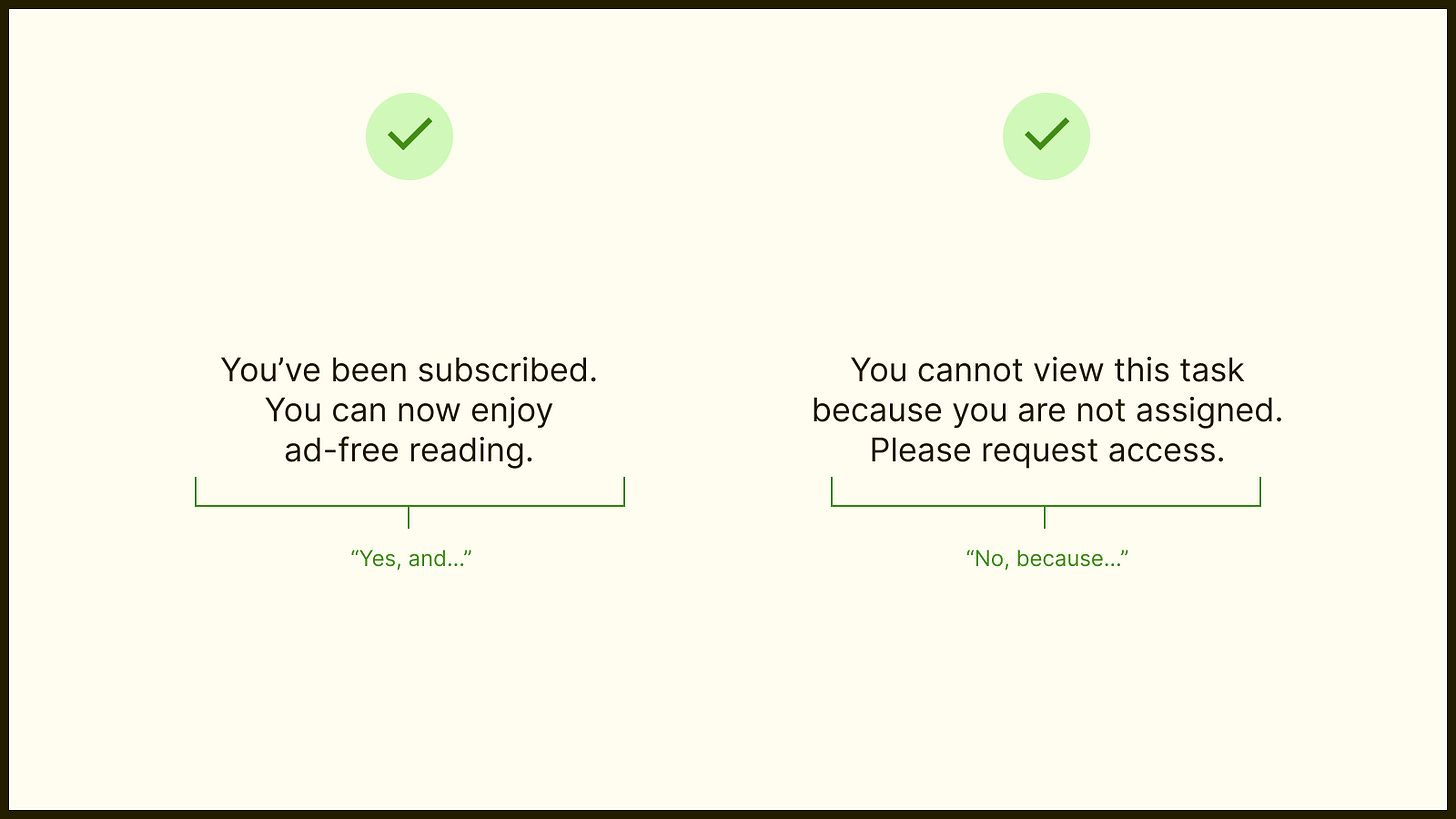Click the "Please request access." text
Viewport: 1456px width, 819px height.
point(1047,450)
